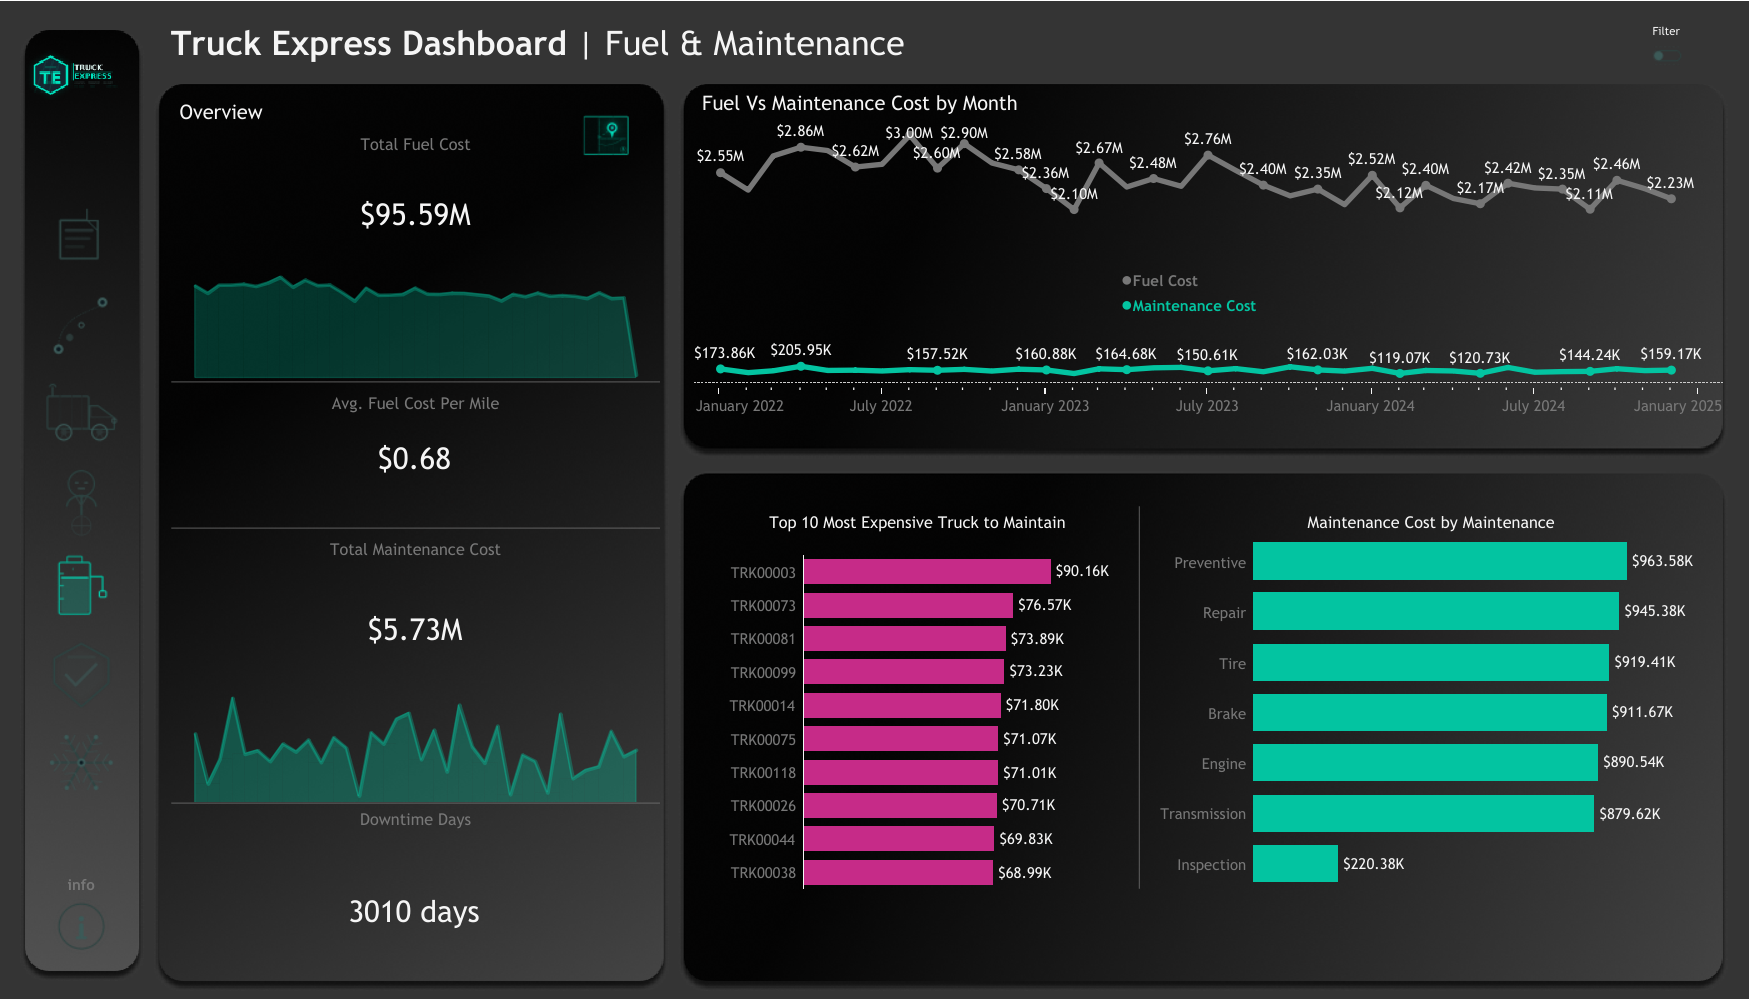Select the TRK00099 bar

[904, 671]
